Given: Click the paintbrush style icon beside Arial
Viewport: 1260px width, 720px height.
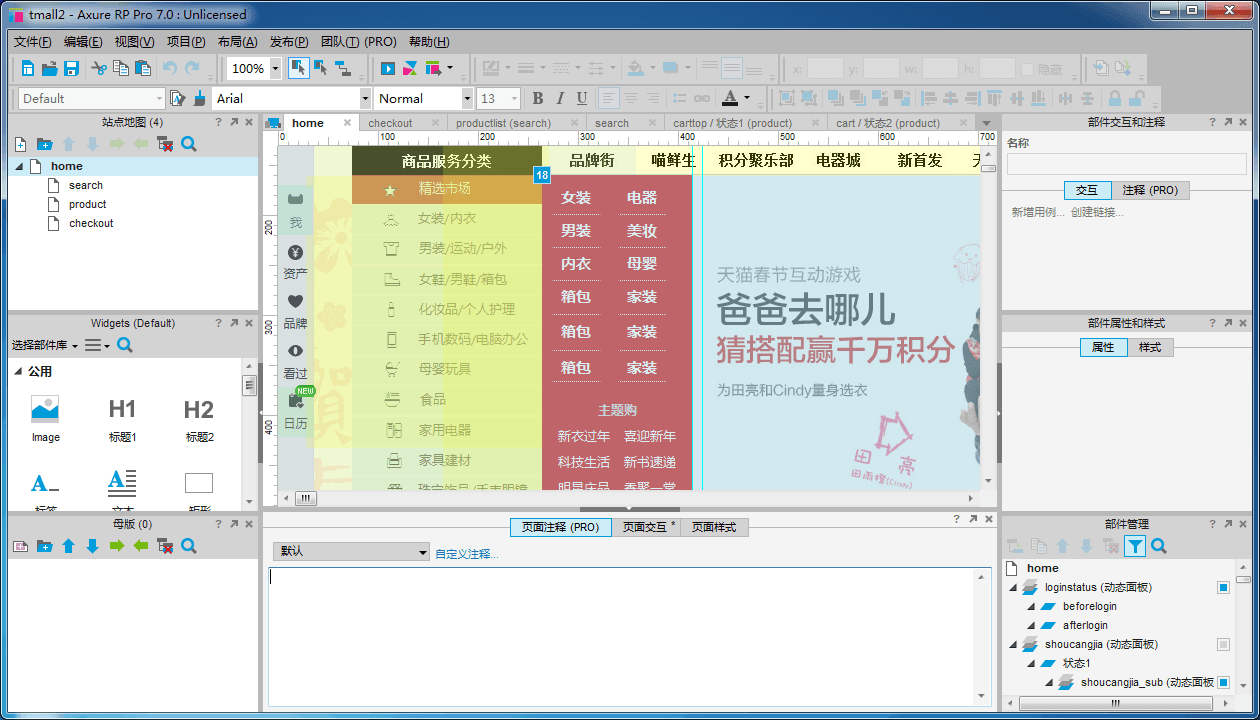Looking at the screenshot, I should click(x=200, y=98).
